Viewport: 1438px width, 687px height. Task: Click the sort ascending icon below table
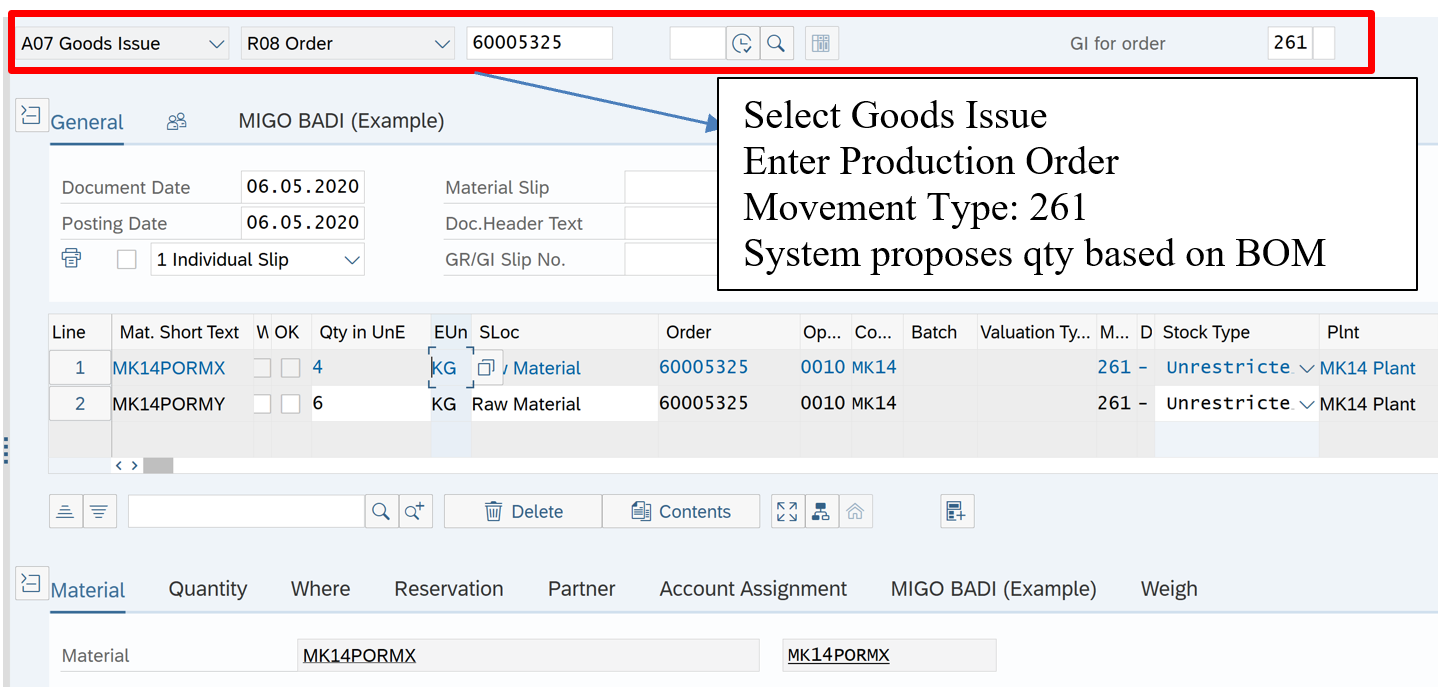[65, 511]
